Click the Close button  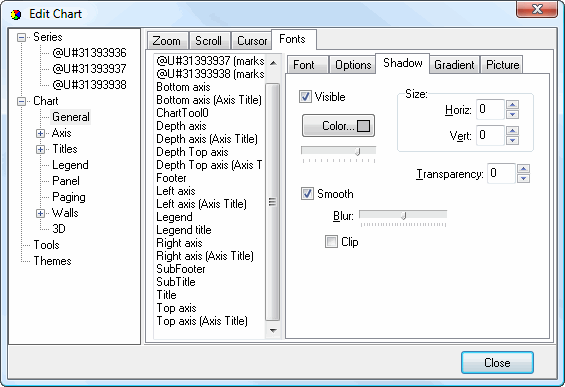(497, 362)
